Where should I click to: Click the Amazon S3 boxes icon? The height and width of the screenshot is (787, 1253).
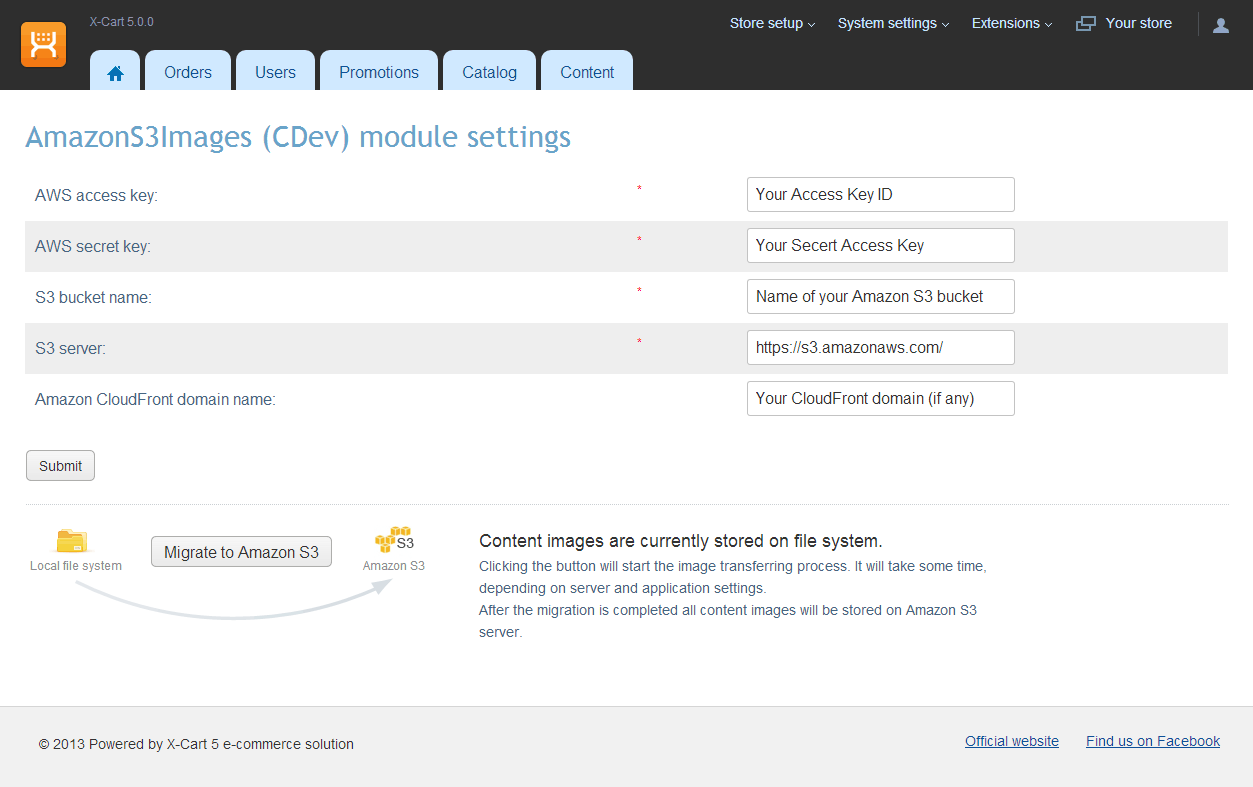(x=394, y=540)
